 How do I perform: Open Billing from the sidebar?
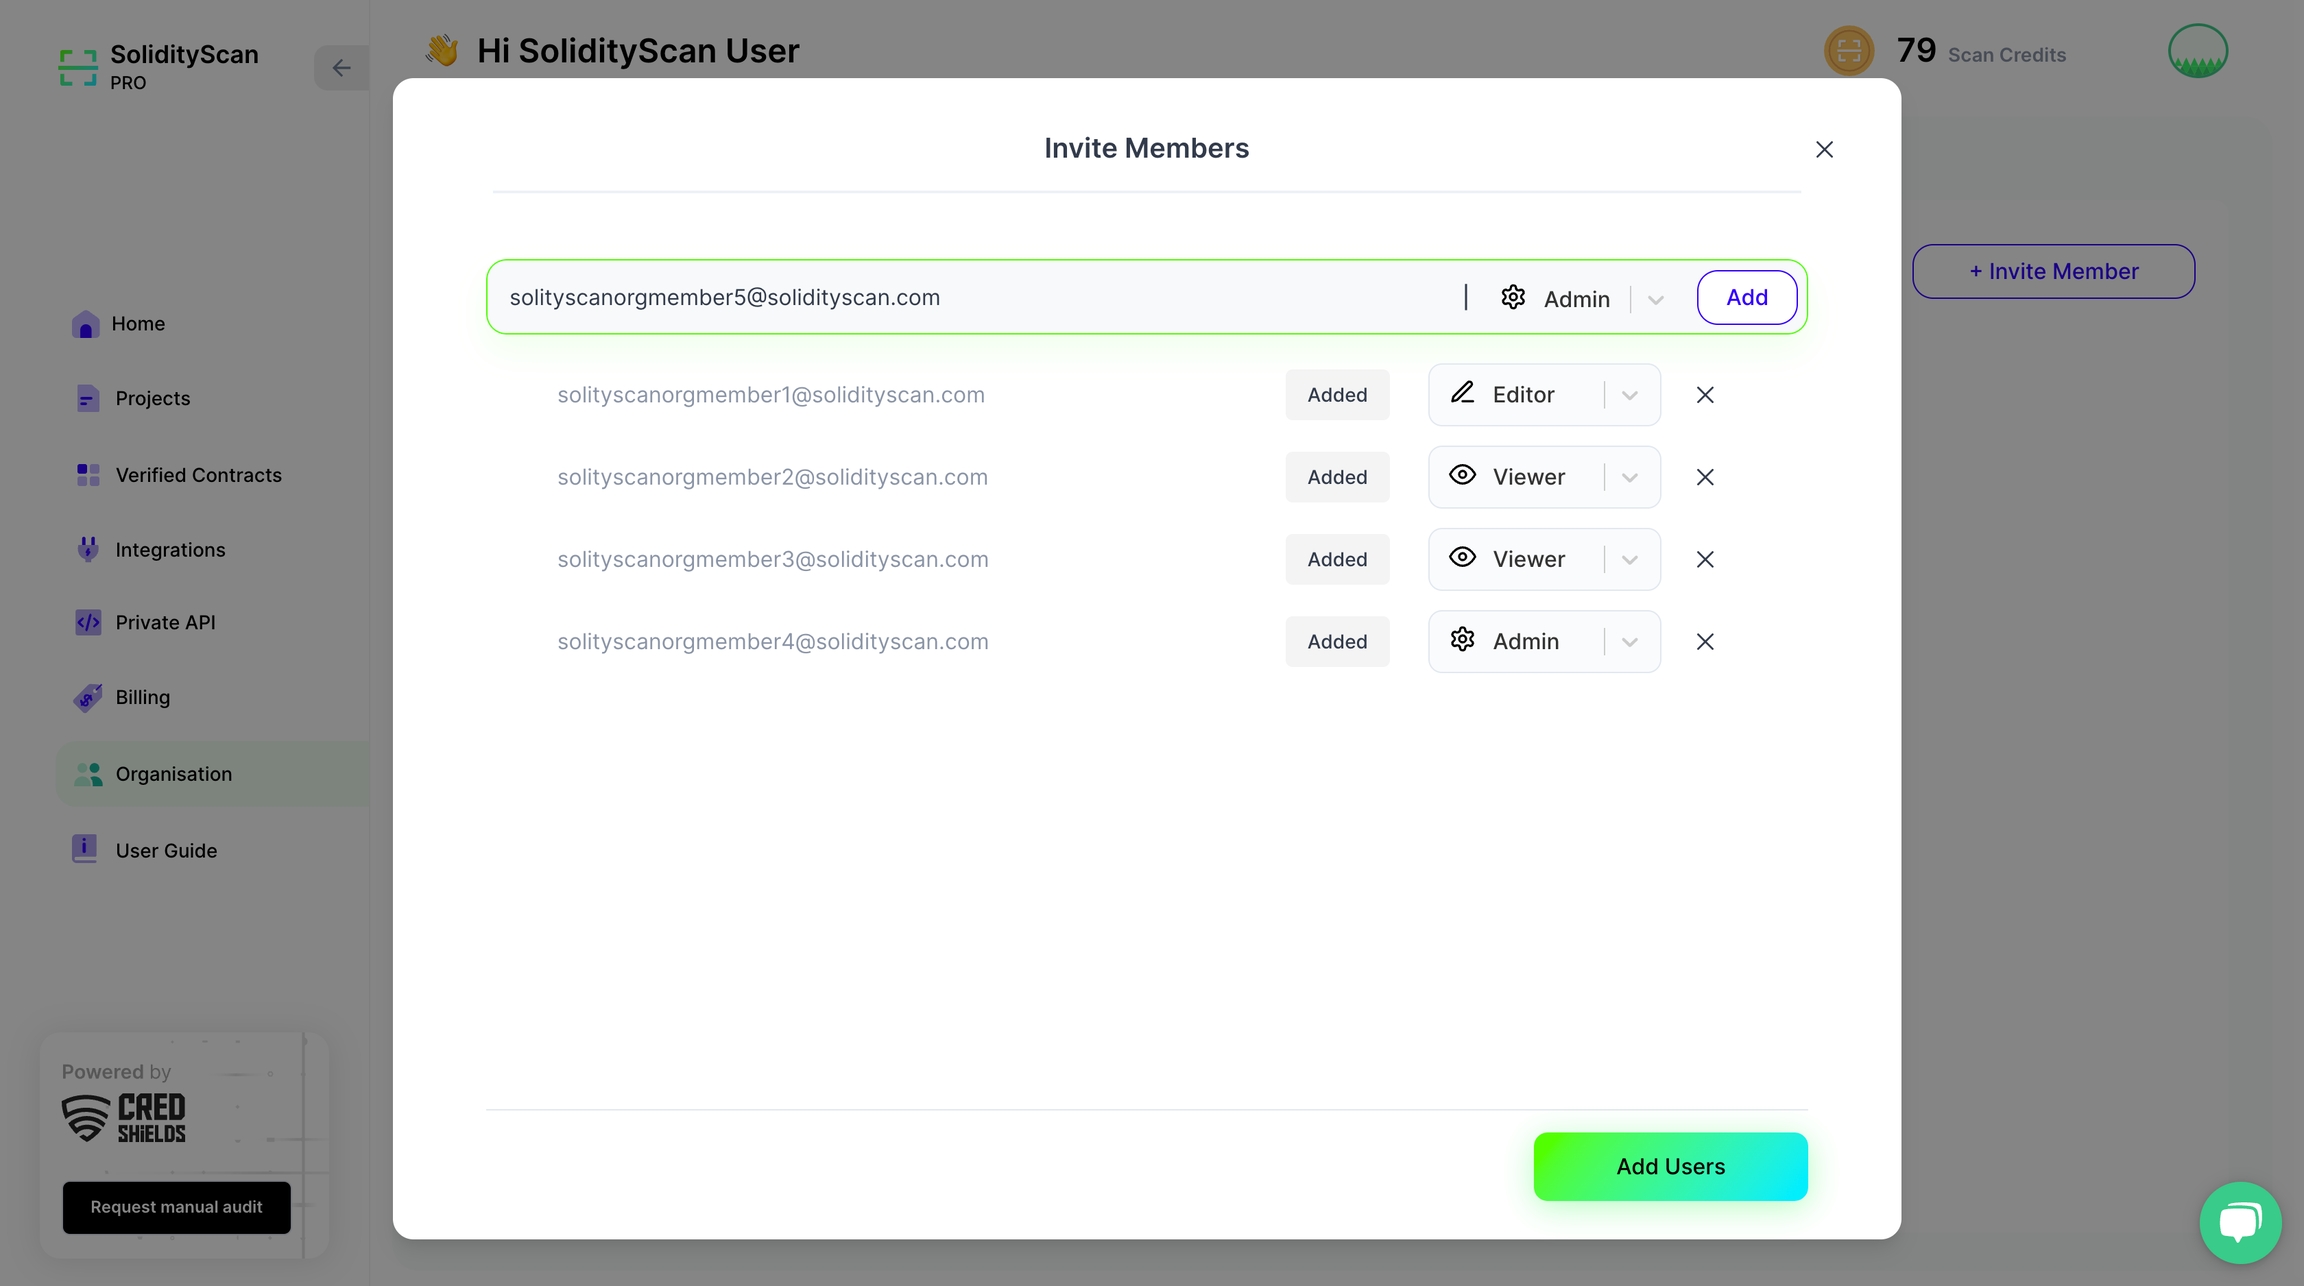coord(142,697)
